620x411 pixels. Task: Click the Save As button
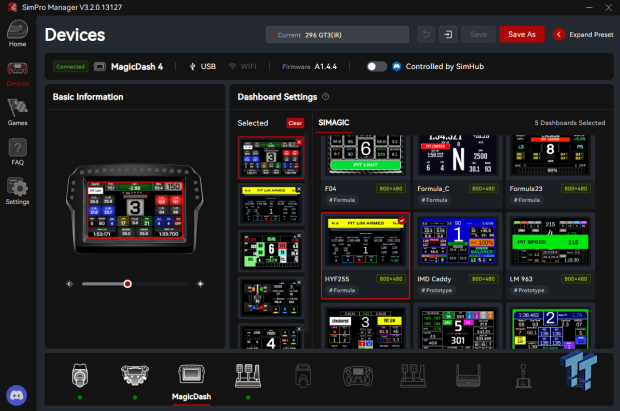click(x=522, y=34)
